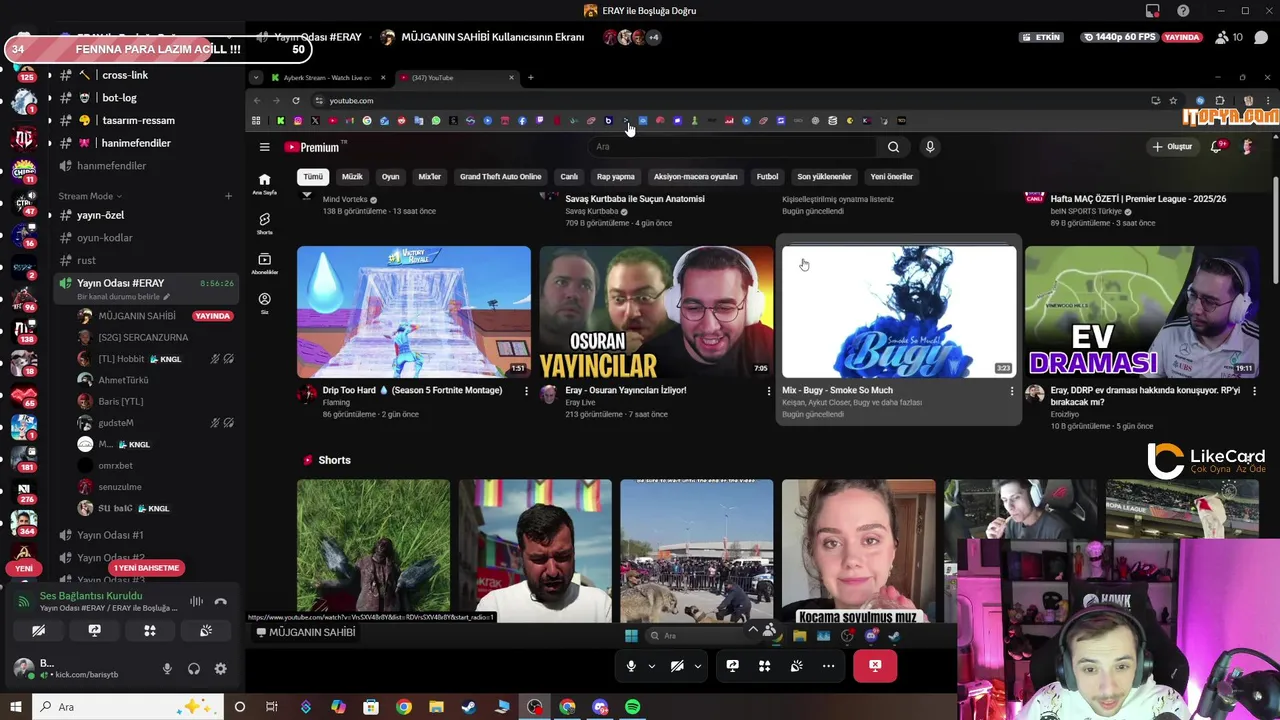
Task: Select the Tümü filter chip
Action: click(313, 177)
